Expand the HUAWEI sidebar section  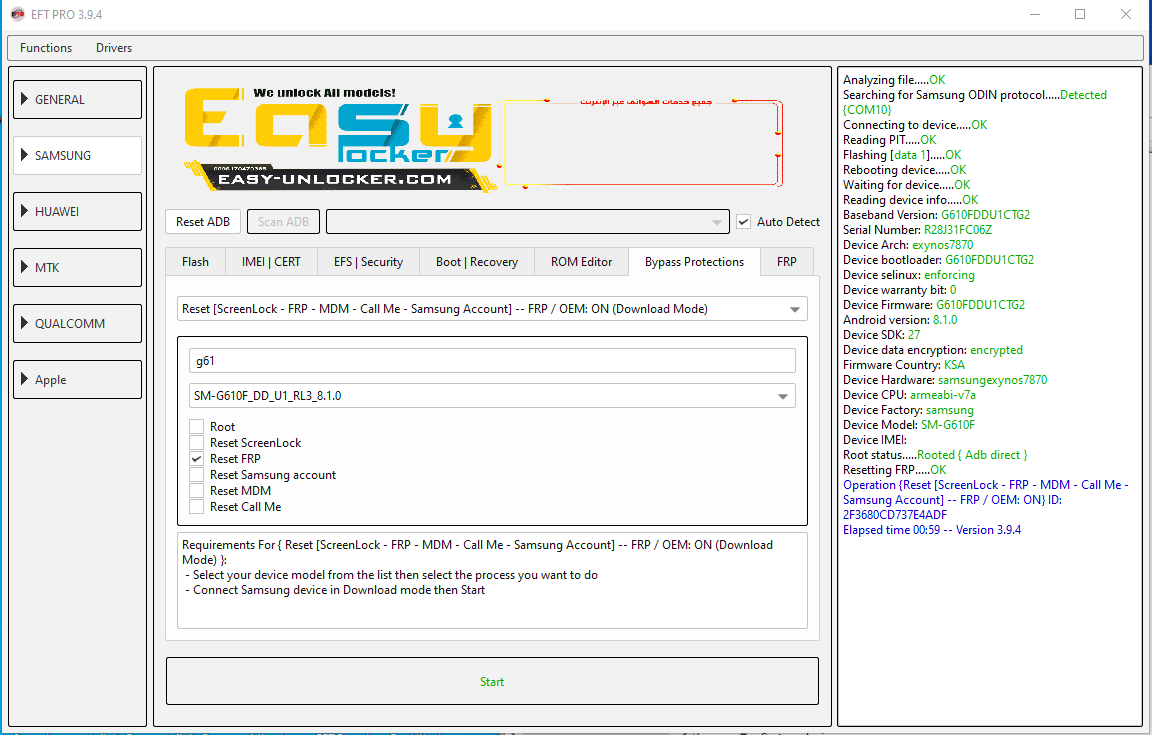(x=77, y=212)
